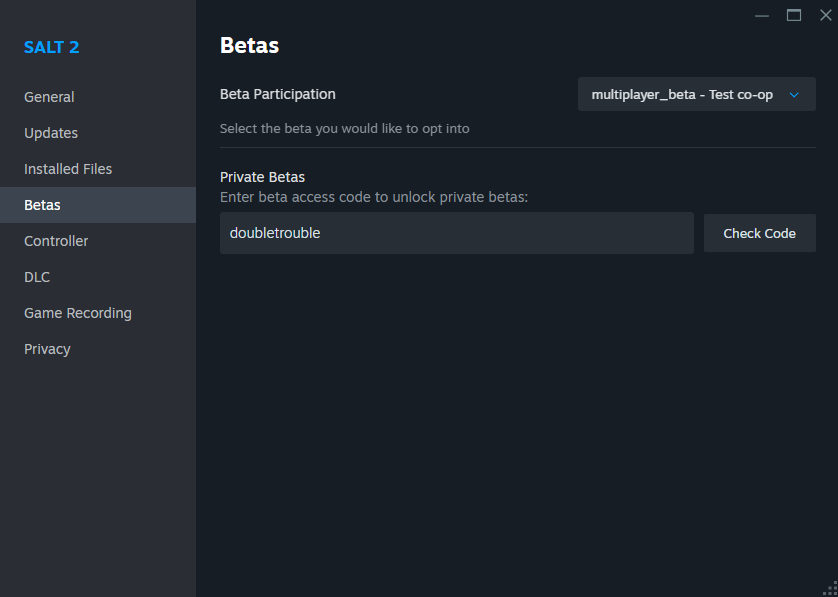This screenshot has width=838, height=597.
Task: Click the Private Betas heading
Action: click(x=262, y=177)
